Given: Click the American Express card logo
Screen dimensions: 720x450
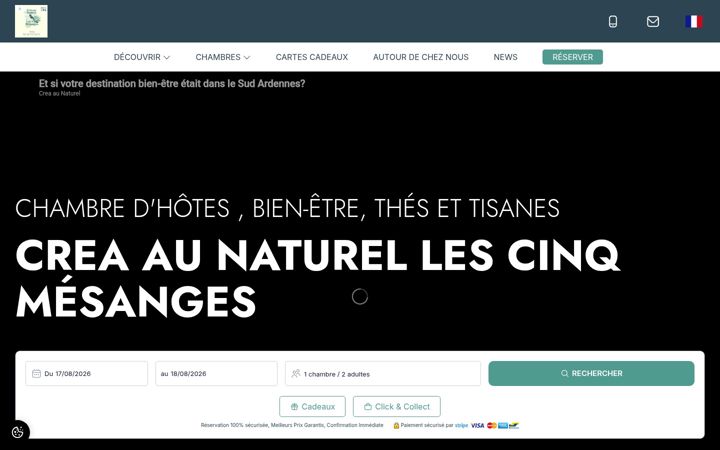Looking at the screenshot, I should [x=503, y=426].
